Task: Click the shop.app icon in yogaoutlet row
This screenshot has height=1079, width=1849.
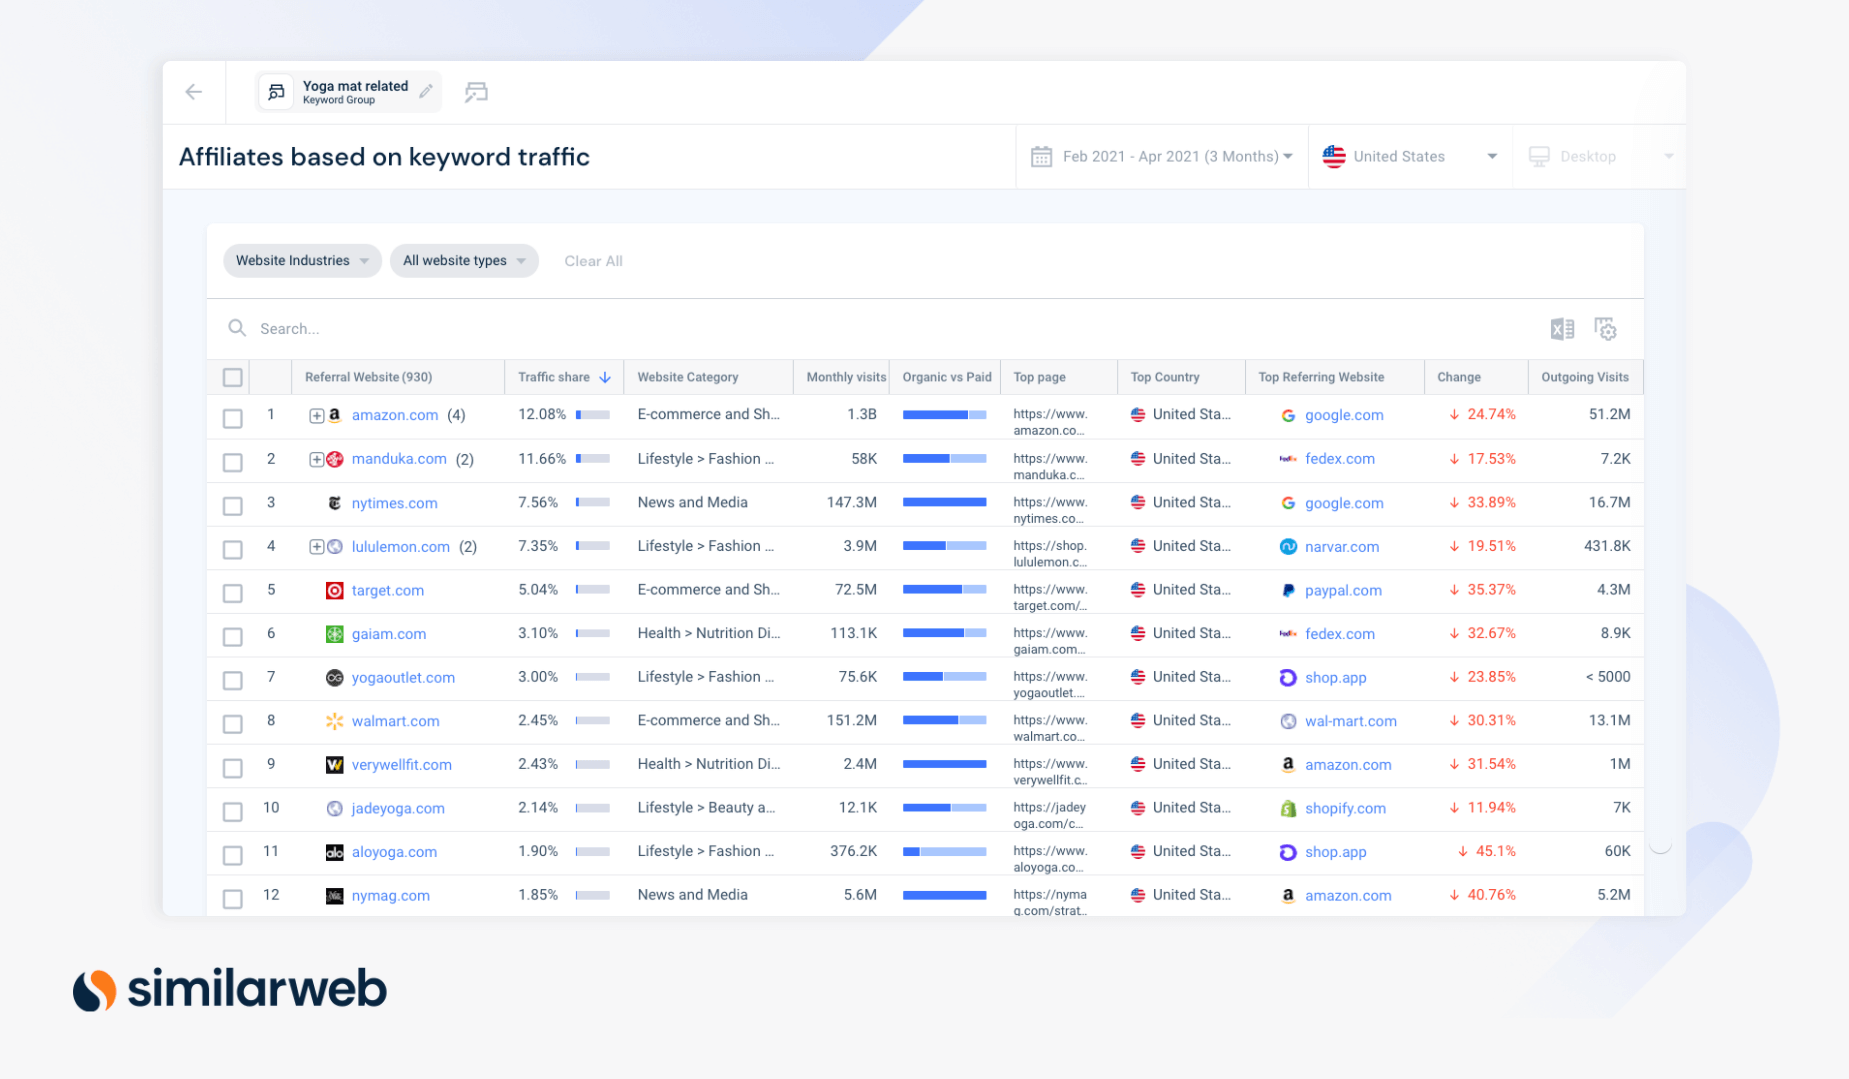Action: 1288,678
